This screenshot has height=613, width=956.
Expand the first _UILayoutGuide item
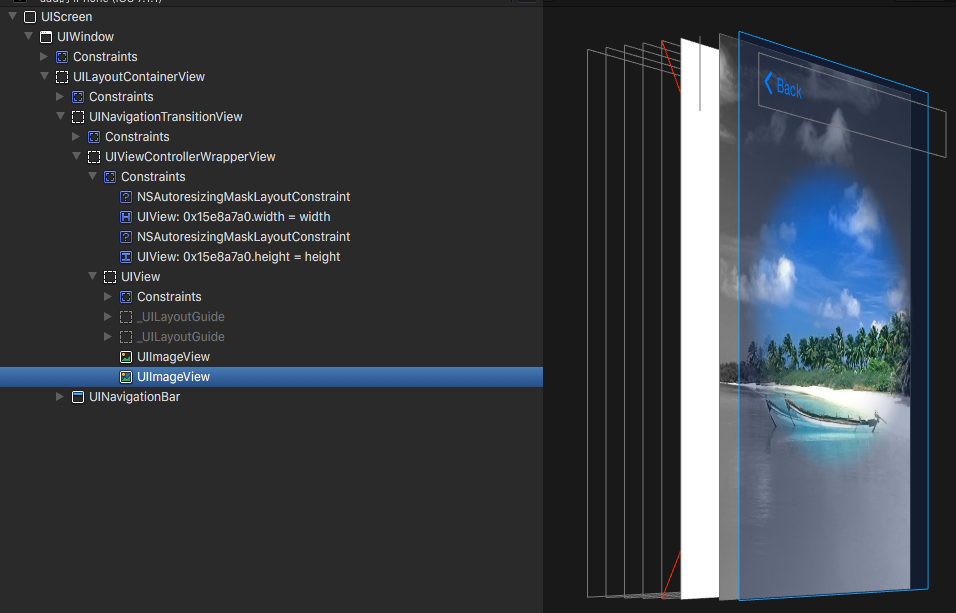tap(108, 317)
